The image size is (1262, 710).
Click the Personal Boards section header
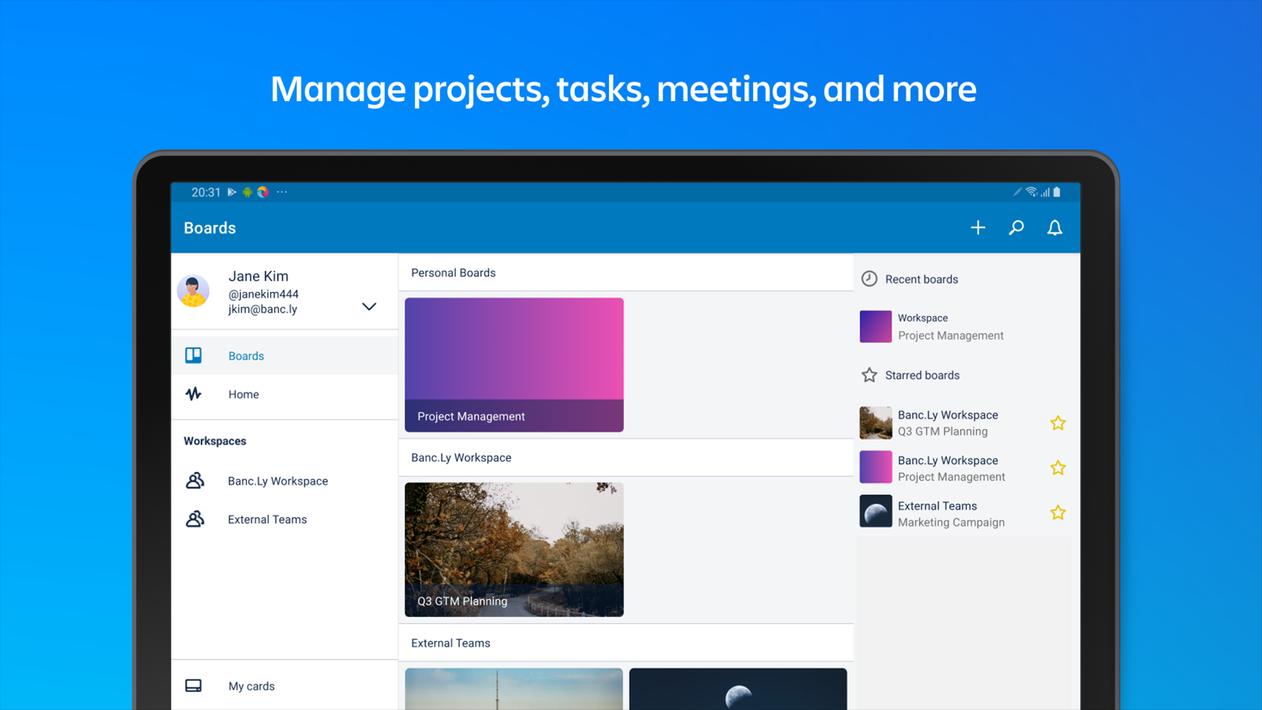click(626, 272)
